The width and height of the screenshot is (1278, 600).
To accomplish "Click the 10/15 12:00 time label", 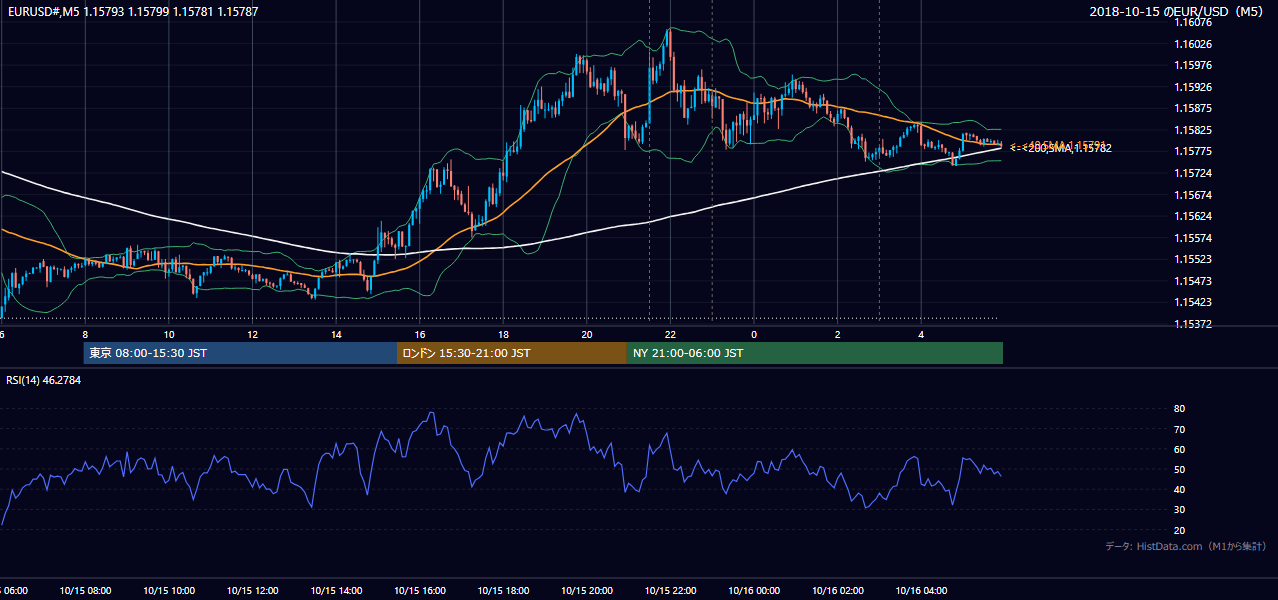I will pyautogui.click(x=252, y=591).
